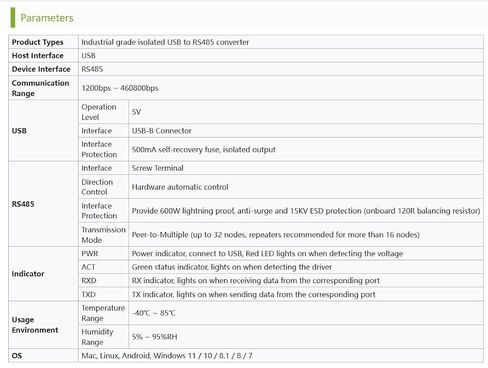Viewport: 488px width, 368px height.
Task: Click the Host Interface label cell
Action: click(43, 56)
